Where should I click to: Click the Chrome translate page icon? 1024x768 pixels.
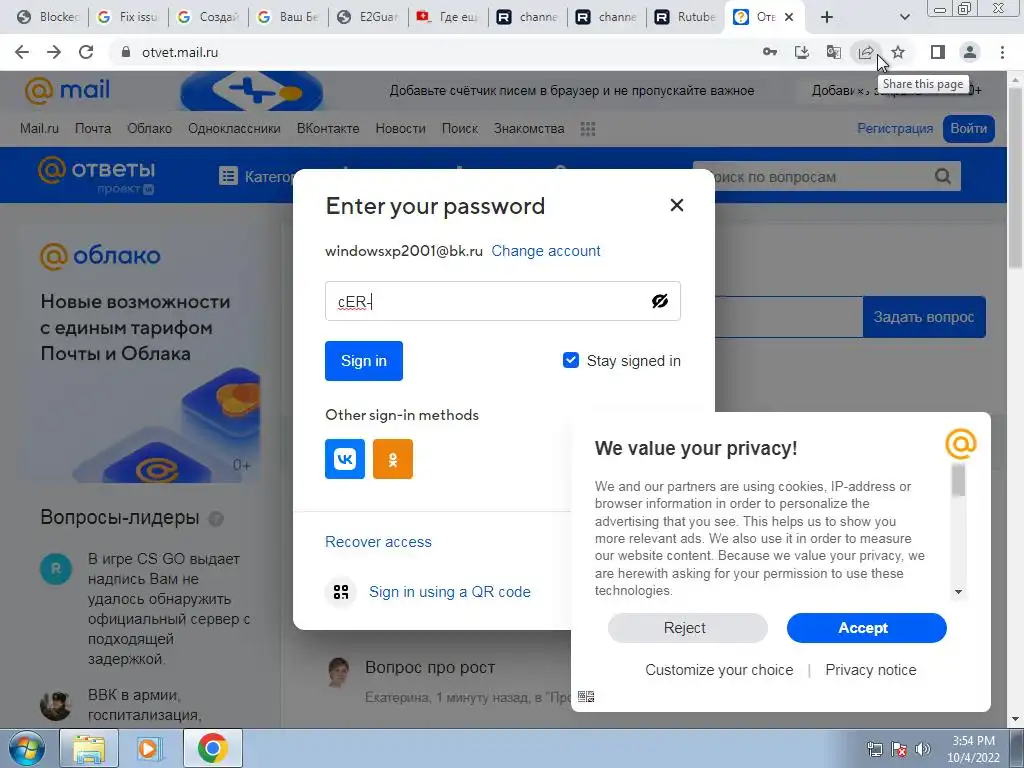click(x=834, y=52)
